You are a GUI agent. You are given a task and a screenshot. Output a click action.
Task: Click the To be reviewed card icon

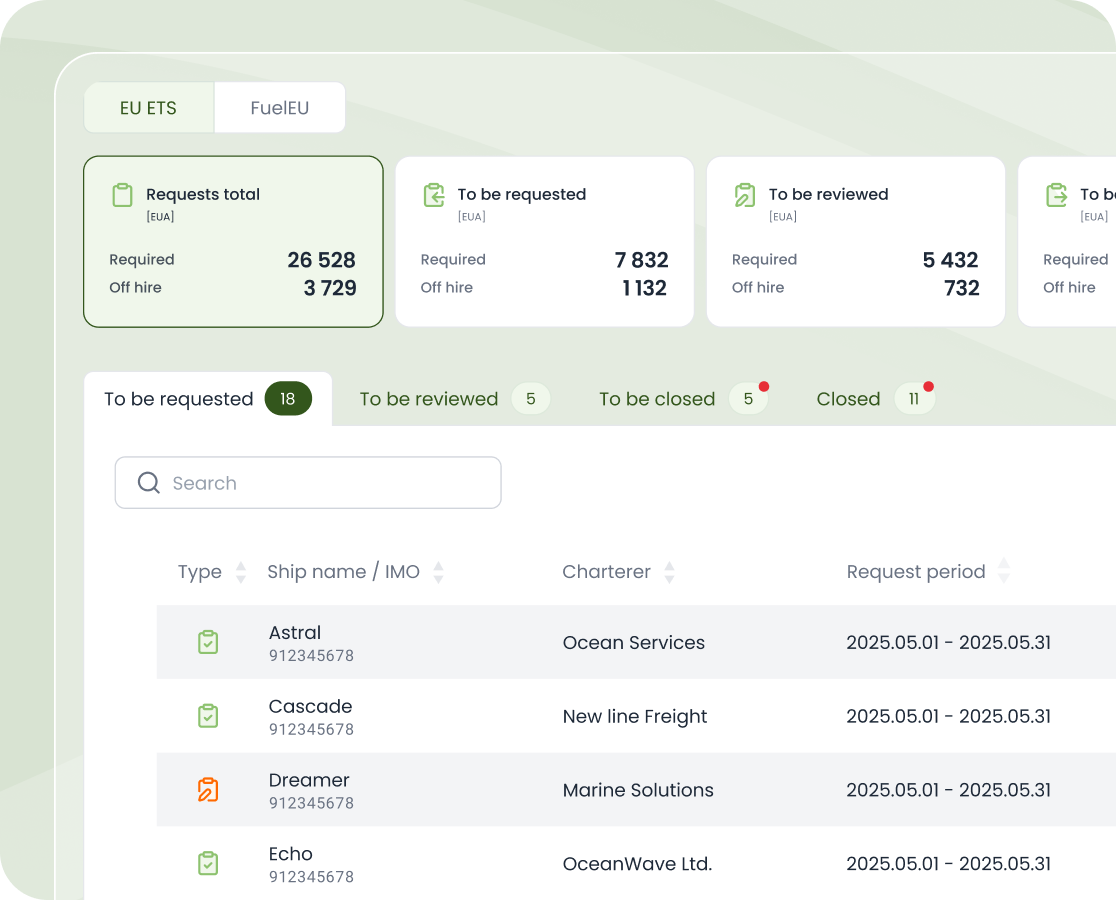coord(745,195)
